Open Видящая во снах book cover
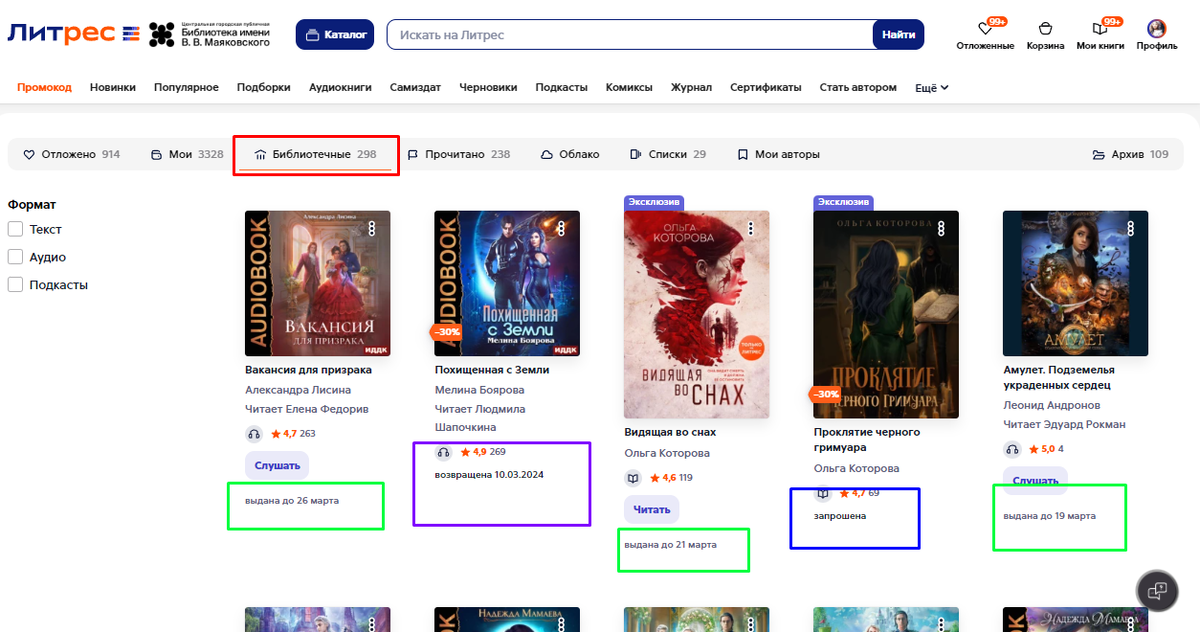 click(x=697, y=314)
